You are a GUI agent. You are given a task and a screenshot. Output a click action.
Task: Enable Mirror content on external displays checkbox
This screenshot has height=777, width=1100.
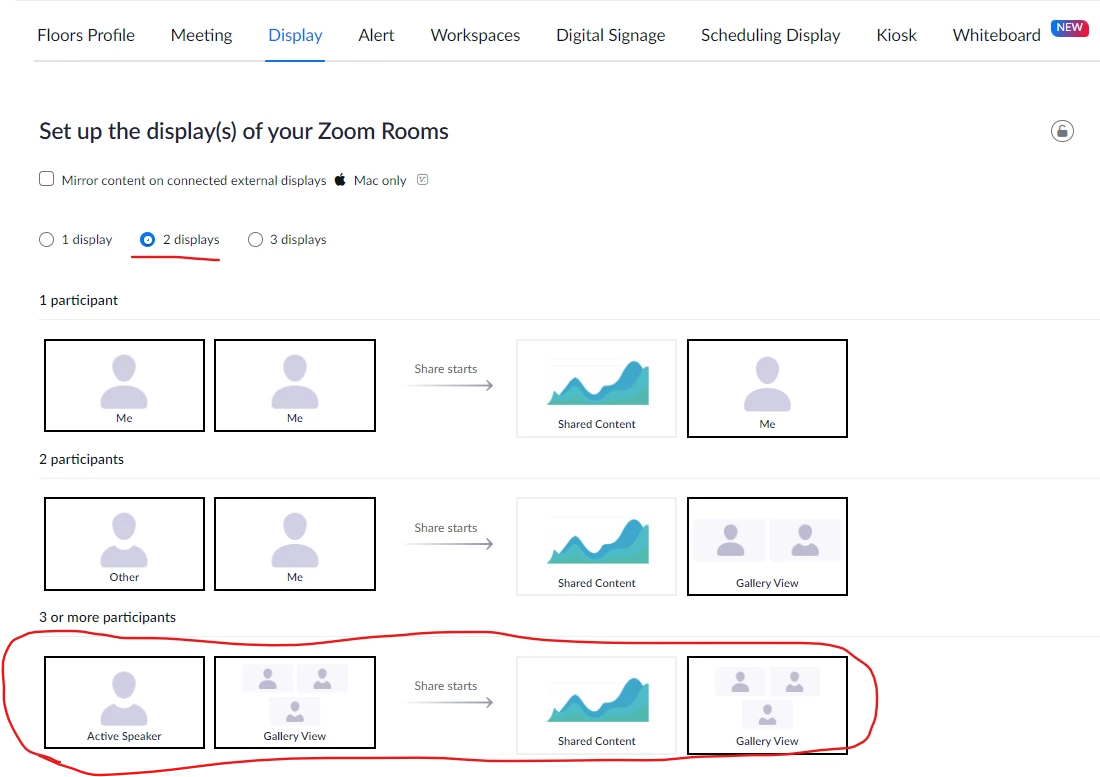[x=46, y=179]
